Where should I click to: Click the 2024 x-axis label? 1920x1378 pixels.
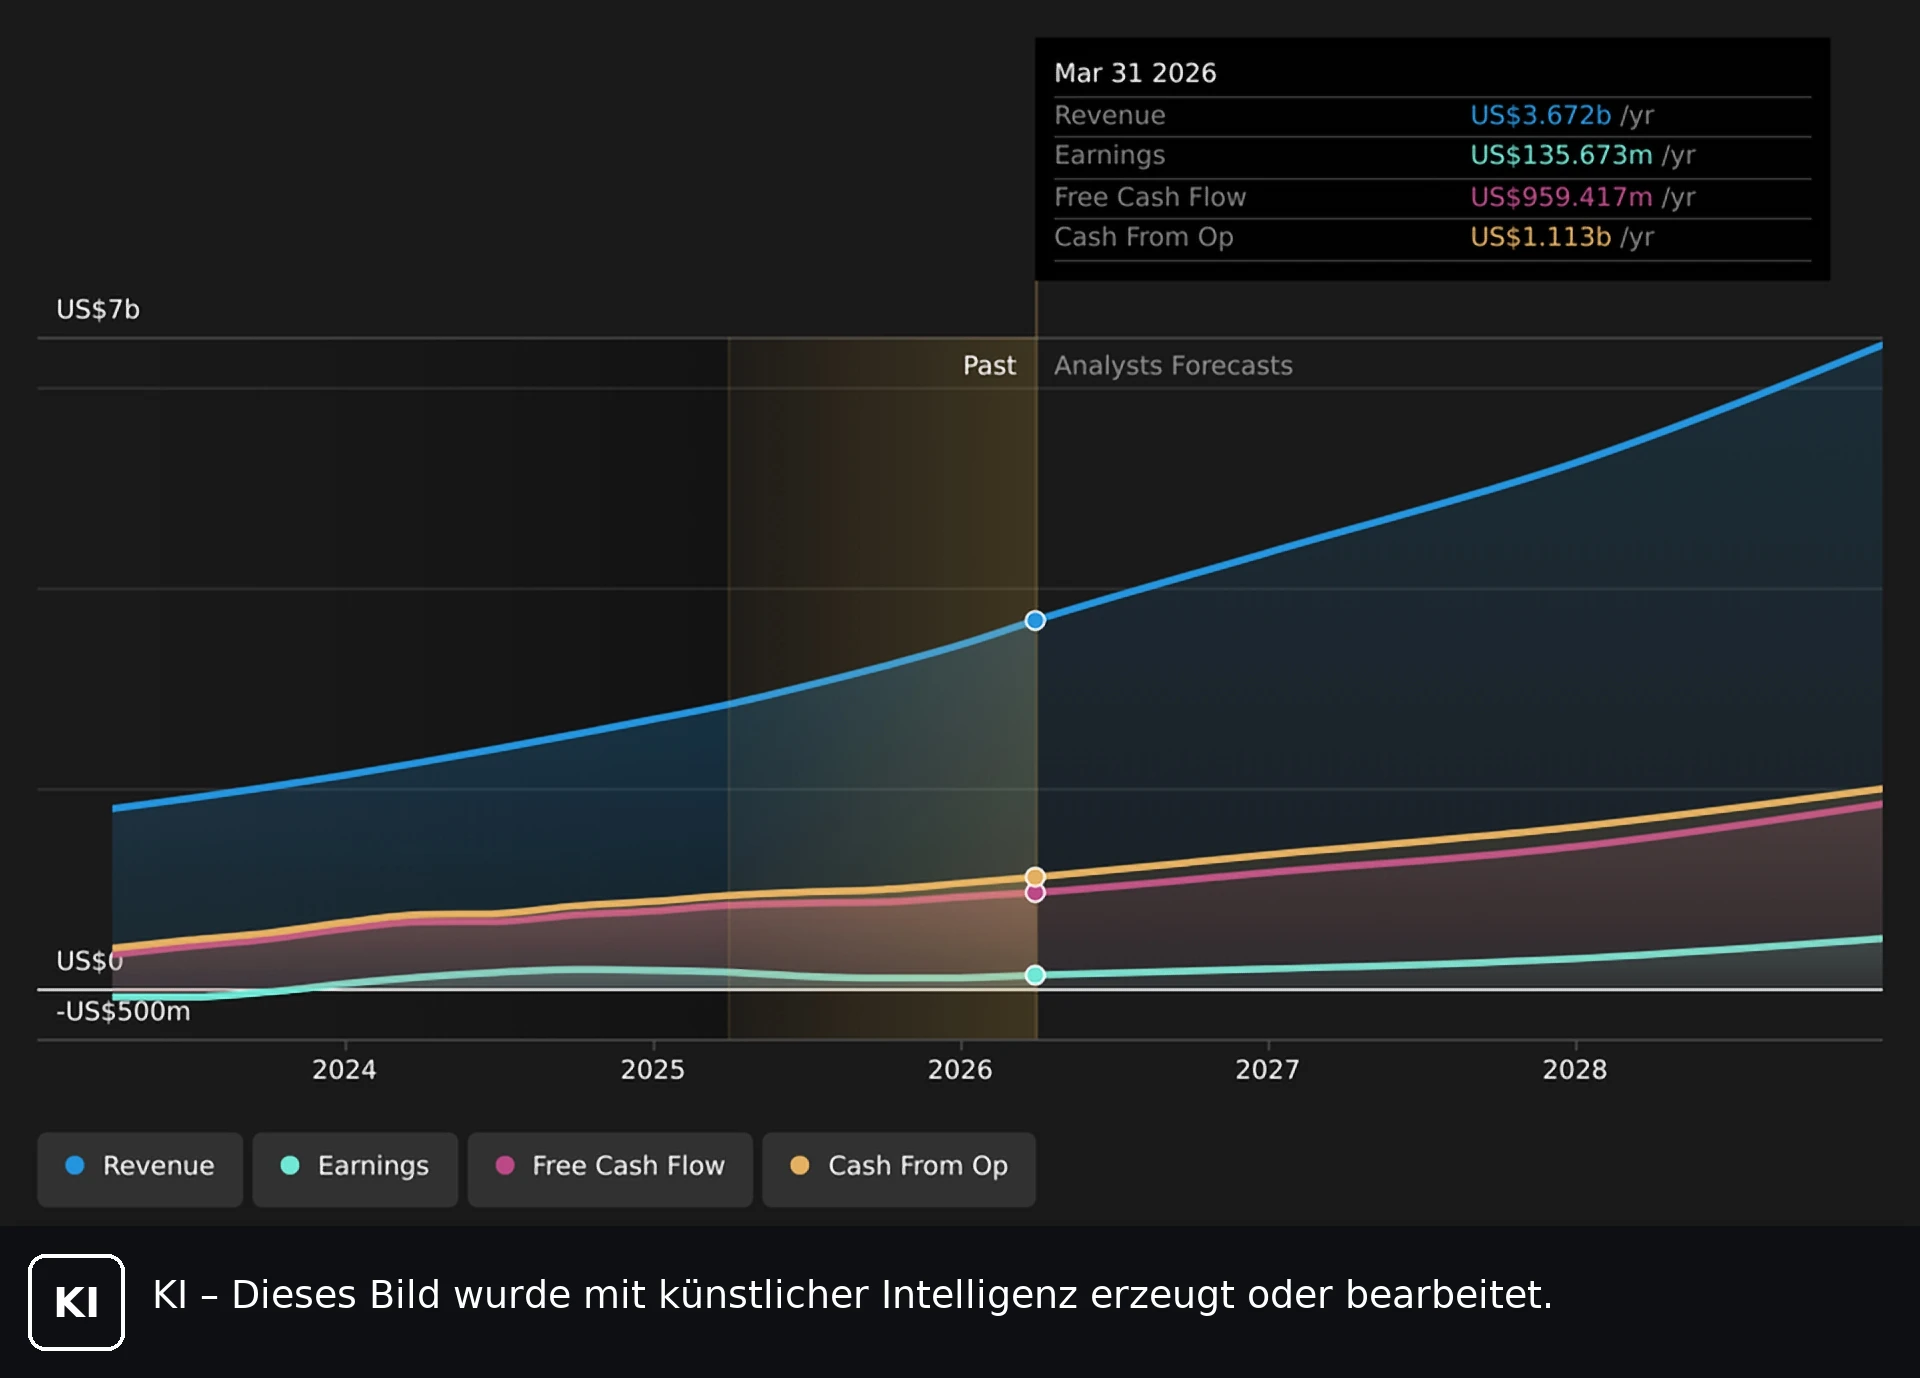344,1070
